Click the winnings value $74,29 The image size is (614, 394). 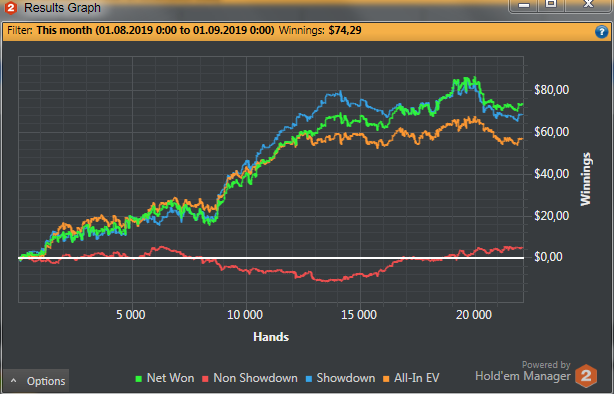pyautogui.click(x=345, y=31)
